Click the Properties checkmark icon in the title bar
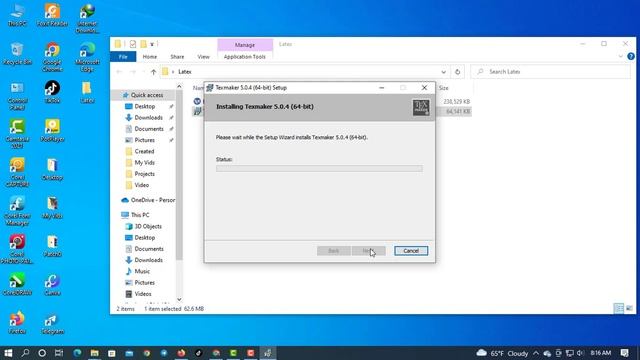This screenshot has width=640, height=360. point(133,44)
